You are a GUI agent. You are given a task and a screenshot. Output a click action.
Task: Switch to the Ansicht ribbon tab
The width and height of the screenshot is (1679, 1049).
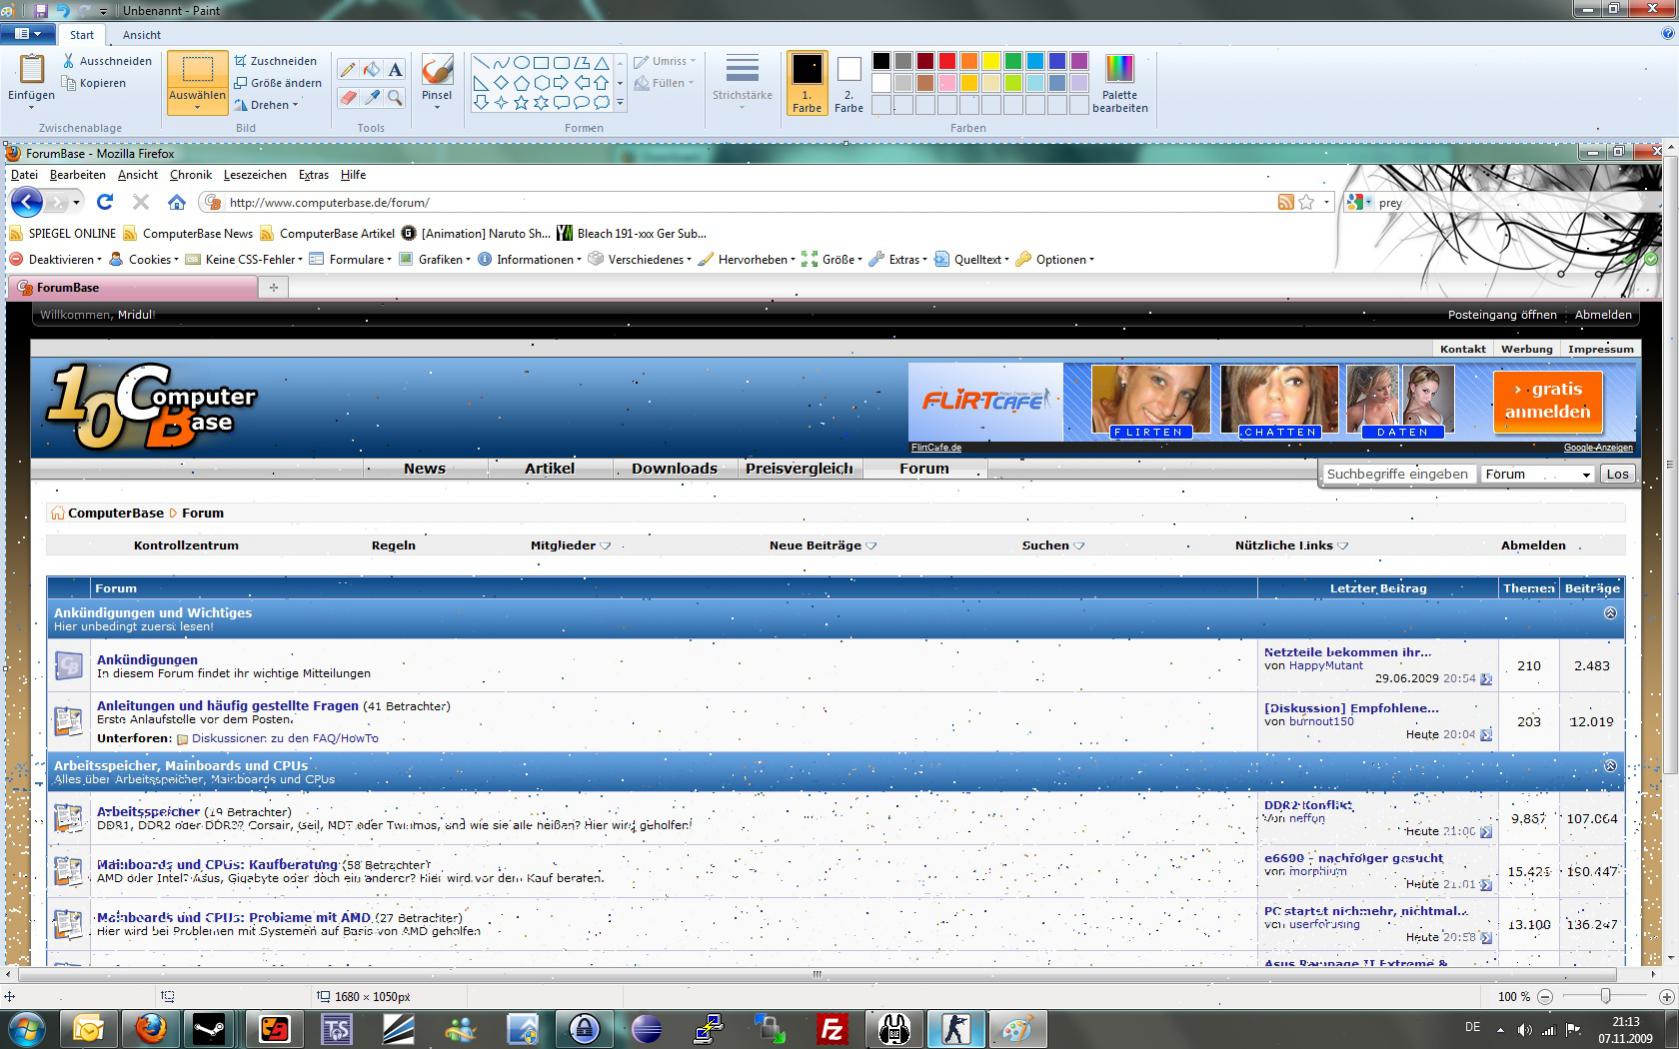pyautogui.click(x=142, y=35)
